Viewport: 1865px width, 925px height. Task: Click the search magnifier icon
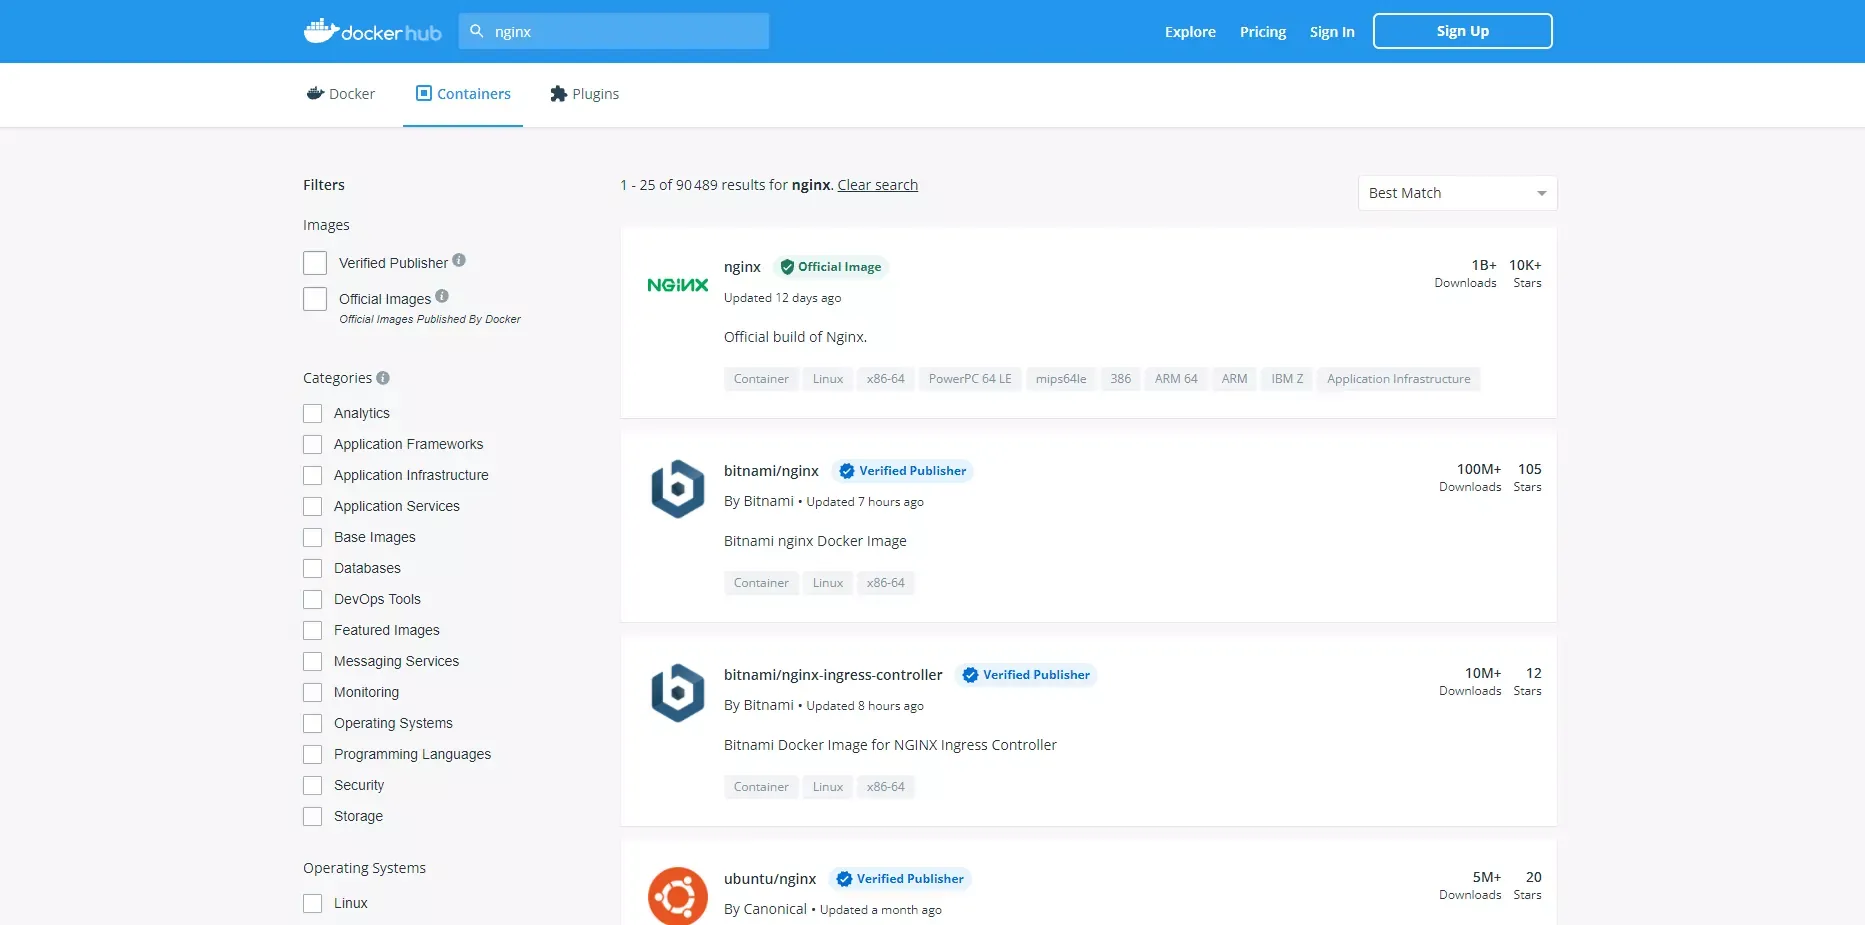(477, 31)
